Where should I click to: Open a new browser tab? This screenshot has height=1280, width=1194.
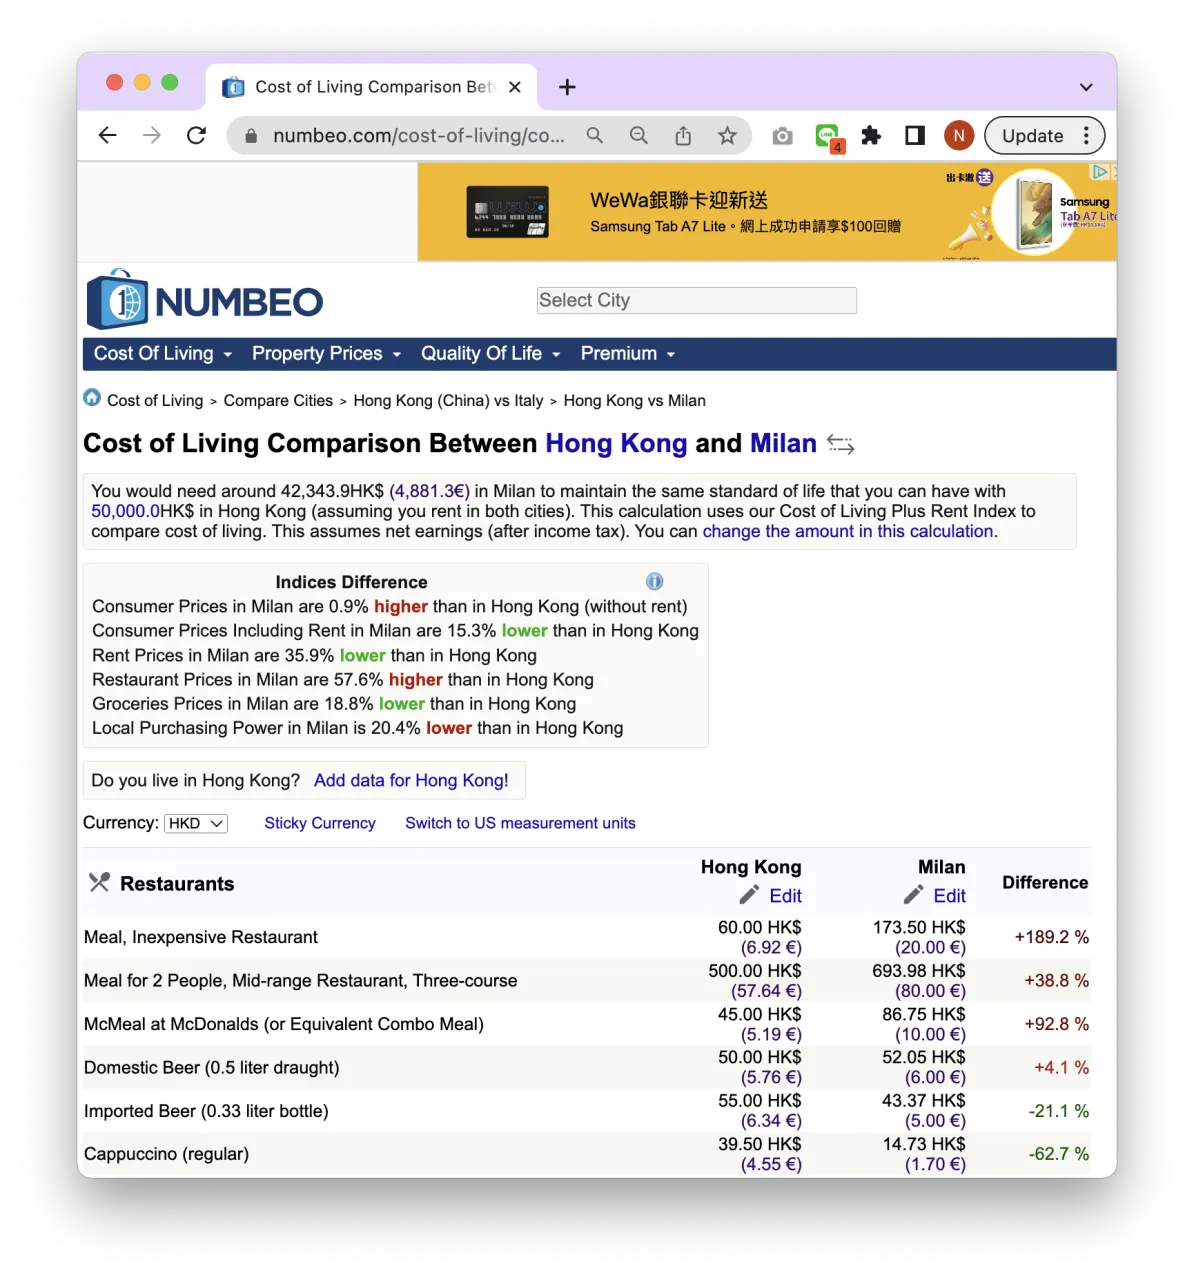tap(567, 87)
